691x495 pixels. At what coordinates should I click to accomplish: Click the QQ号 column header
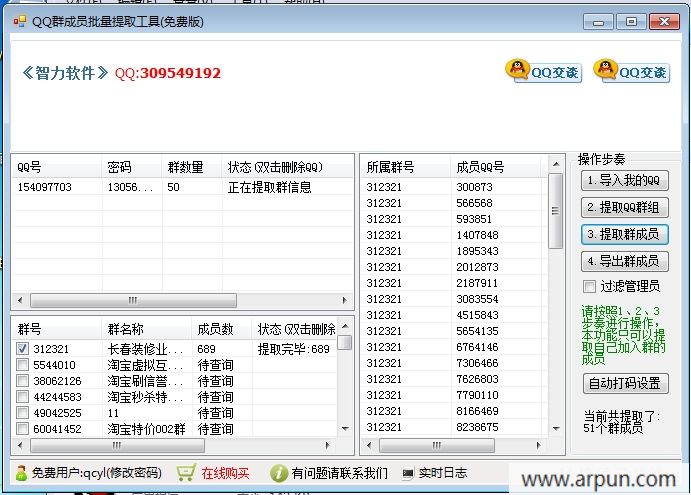point(57,167)
